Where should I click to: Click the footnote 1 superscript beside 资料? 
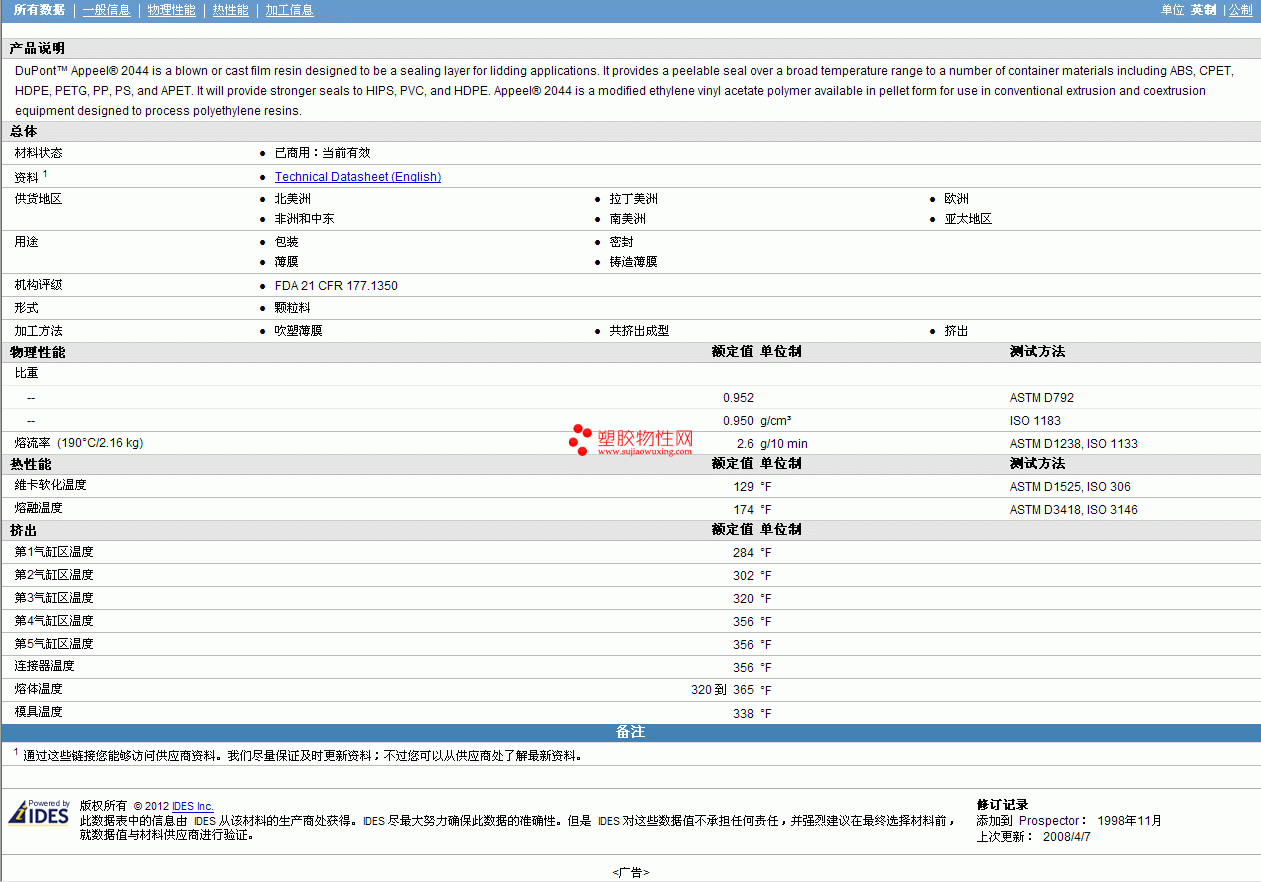(x=45, y=173)
